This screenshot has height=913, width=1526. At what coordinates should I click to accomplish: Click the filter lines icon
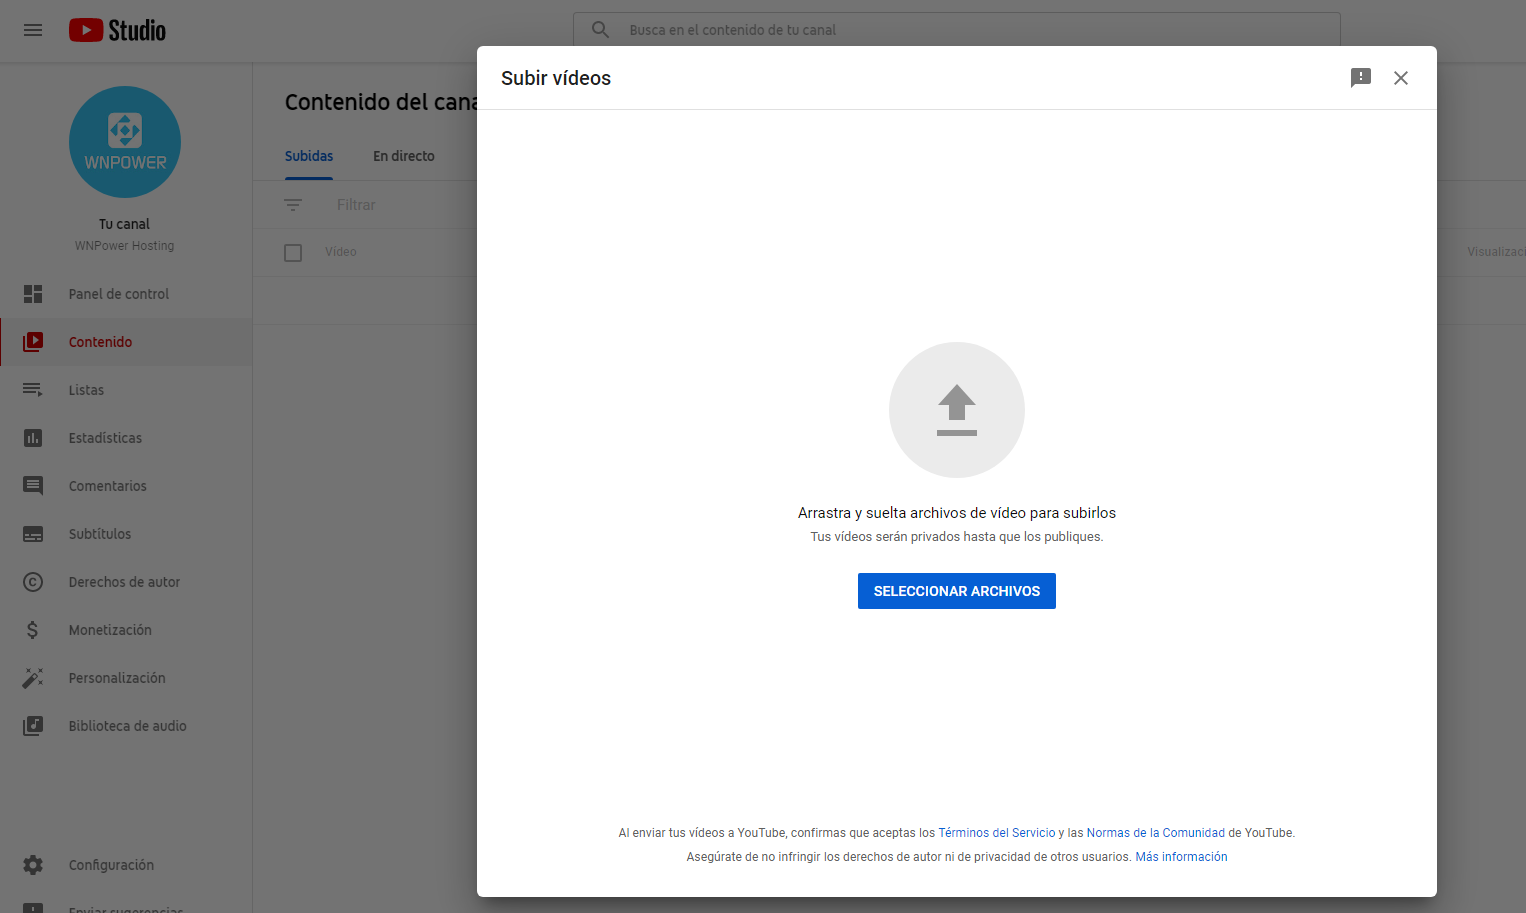pos(293,205)
